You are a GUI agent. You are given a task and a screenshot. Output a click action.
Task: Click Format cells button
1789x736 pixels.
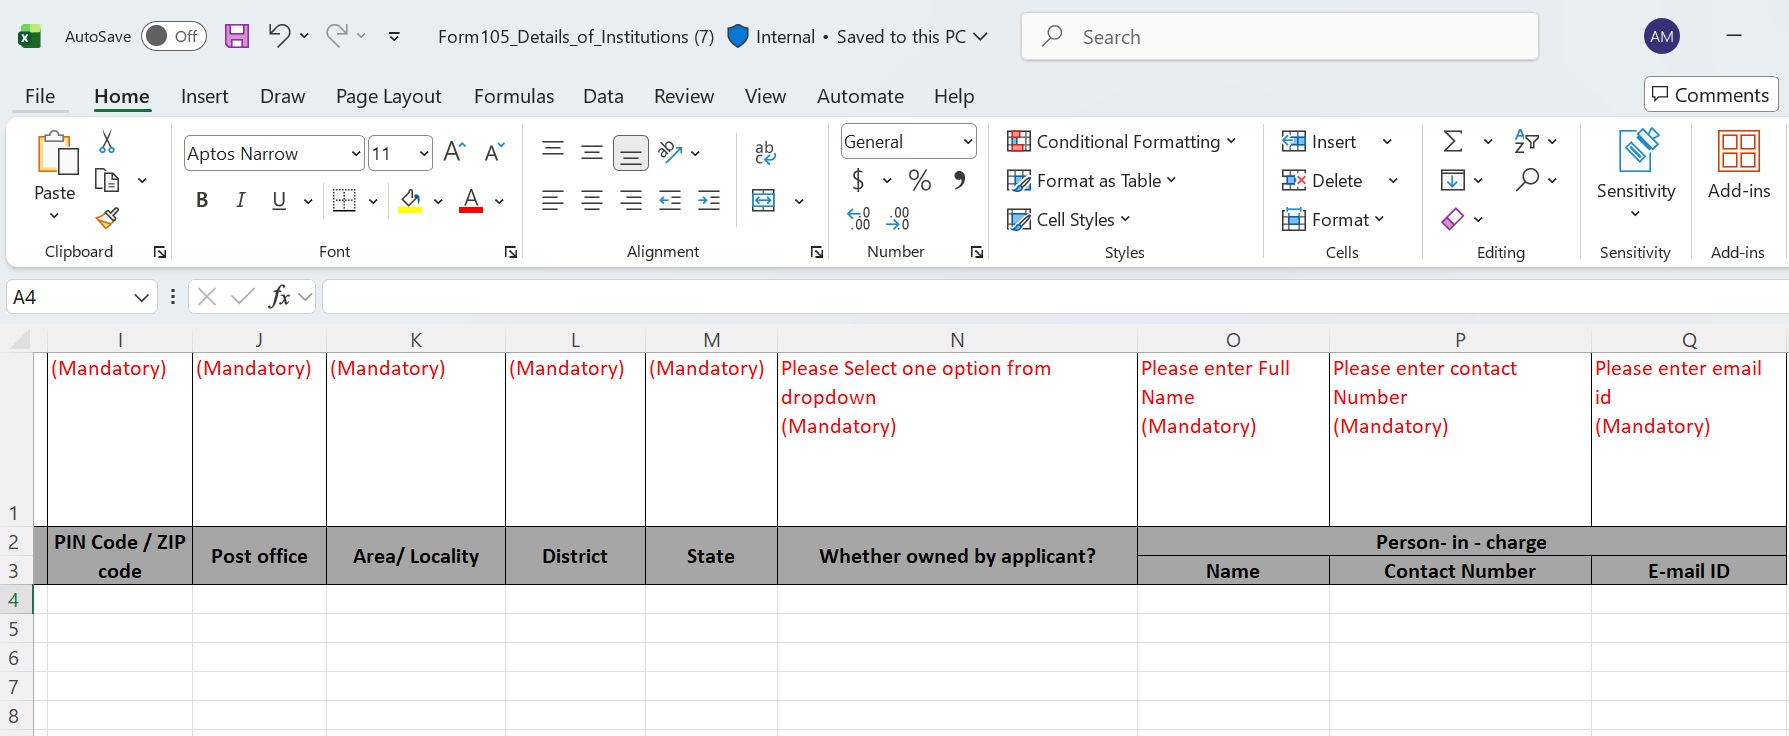pos(1333,219)
